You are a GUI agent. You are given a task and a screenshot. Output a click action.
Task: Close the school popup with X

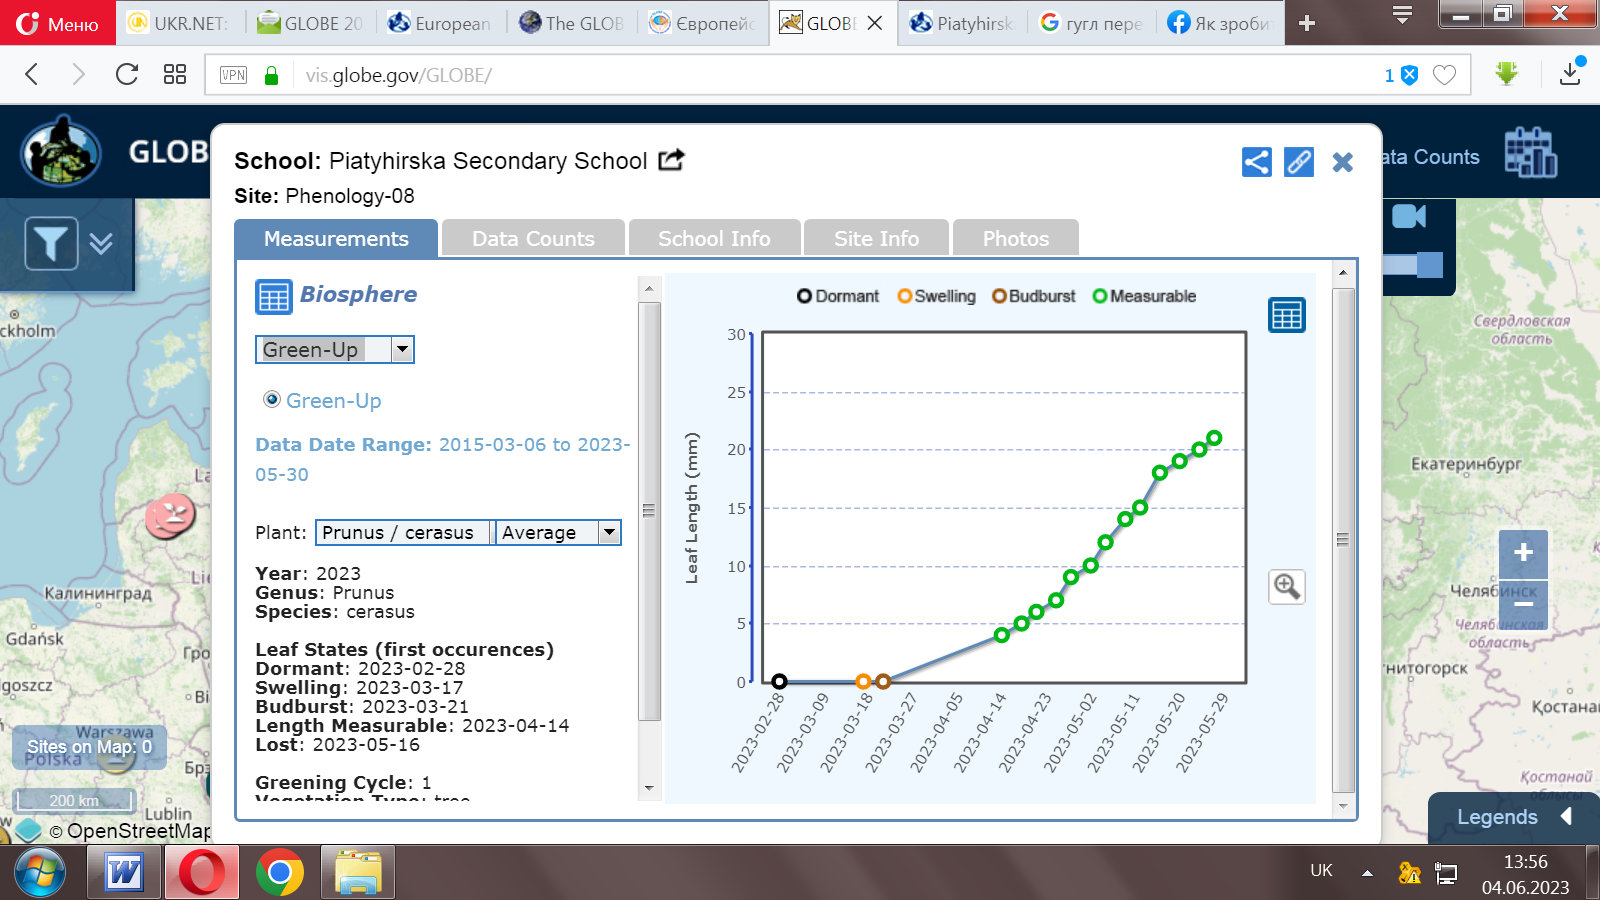(x=1342, y=162)
